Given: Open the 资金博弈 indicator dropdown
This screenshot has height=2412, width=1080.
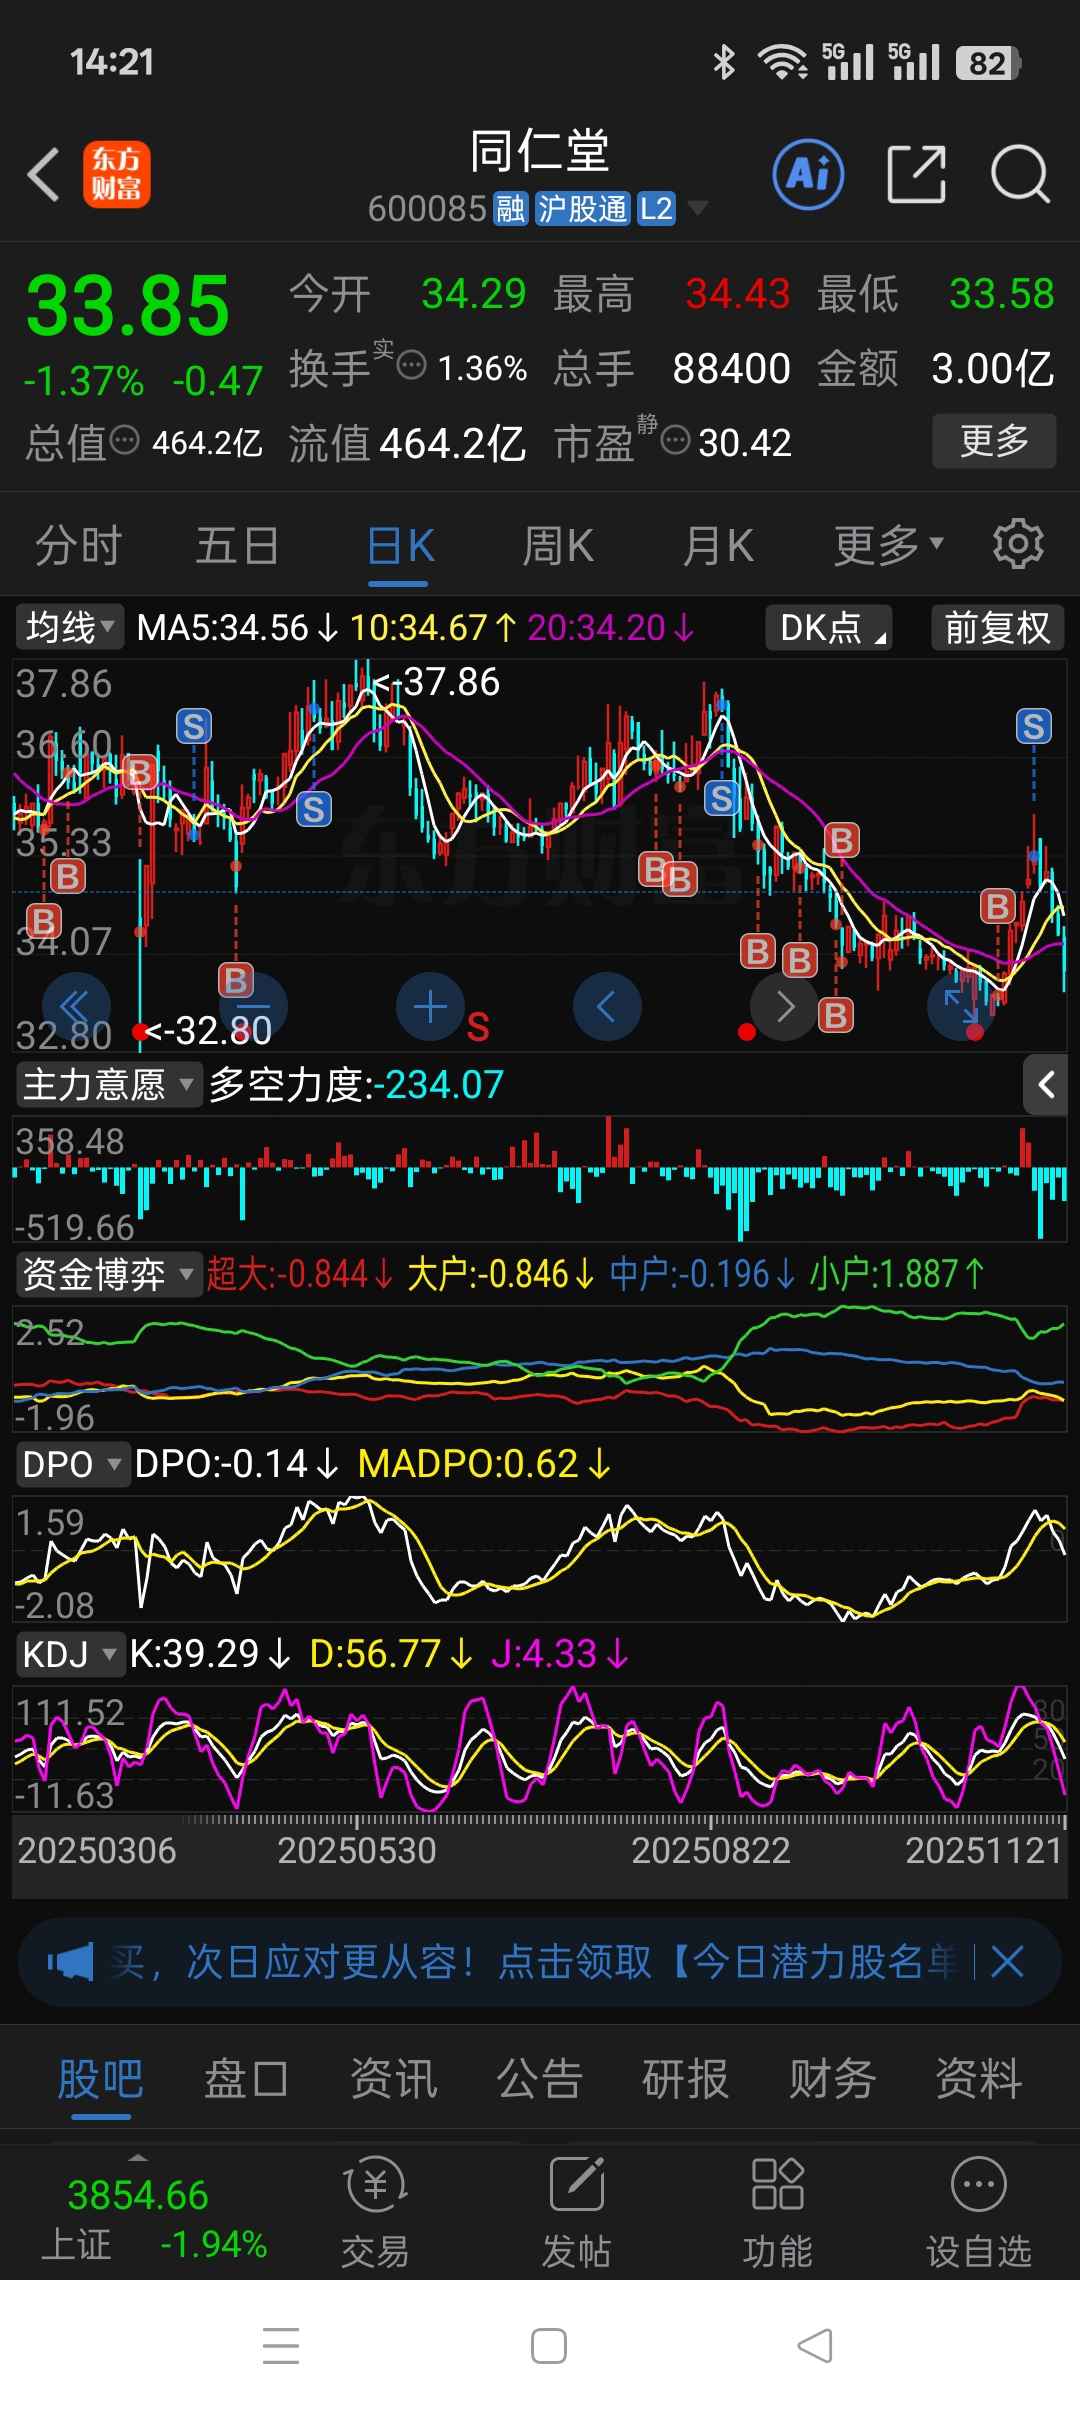Looking at the screenshot, I should tap(109, 1274).
